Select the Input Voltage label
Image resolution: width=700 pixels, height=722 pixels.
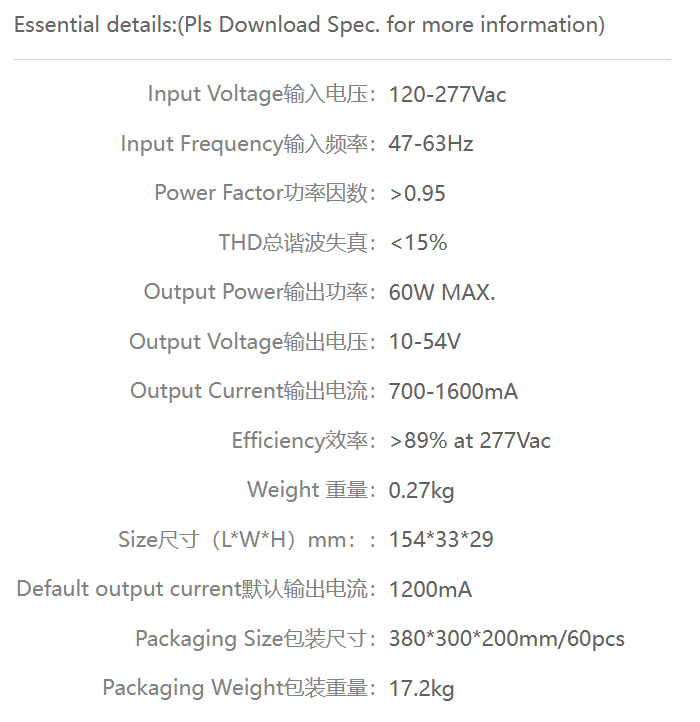pos(262,94)
